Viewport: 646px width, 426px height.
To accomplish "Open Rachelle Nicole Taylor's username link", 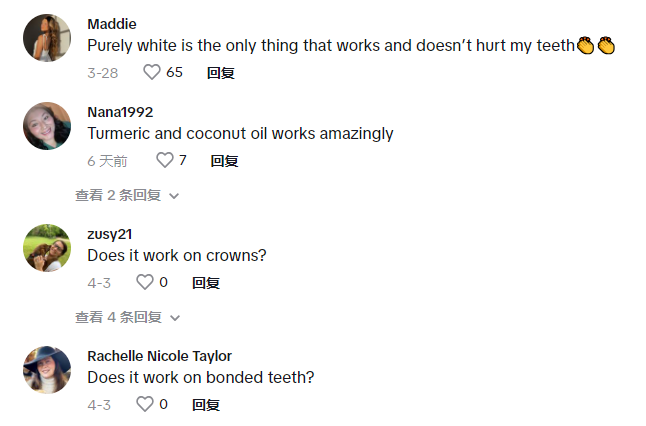I will click(x=159, y=356).
